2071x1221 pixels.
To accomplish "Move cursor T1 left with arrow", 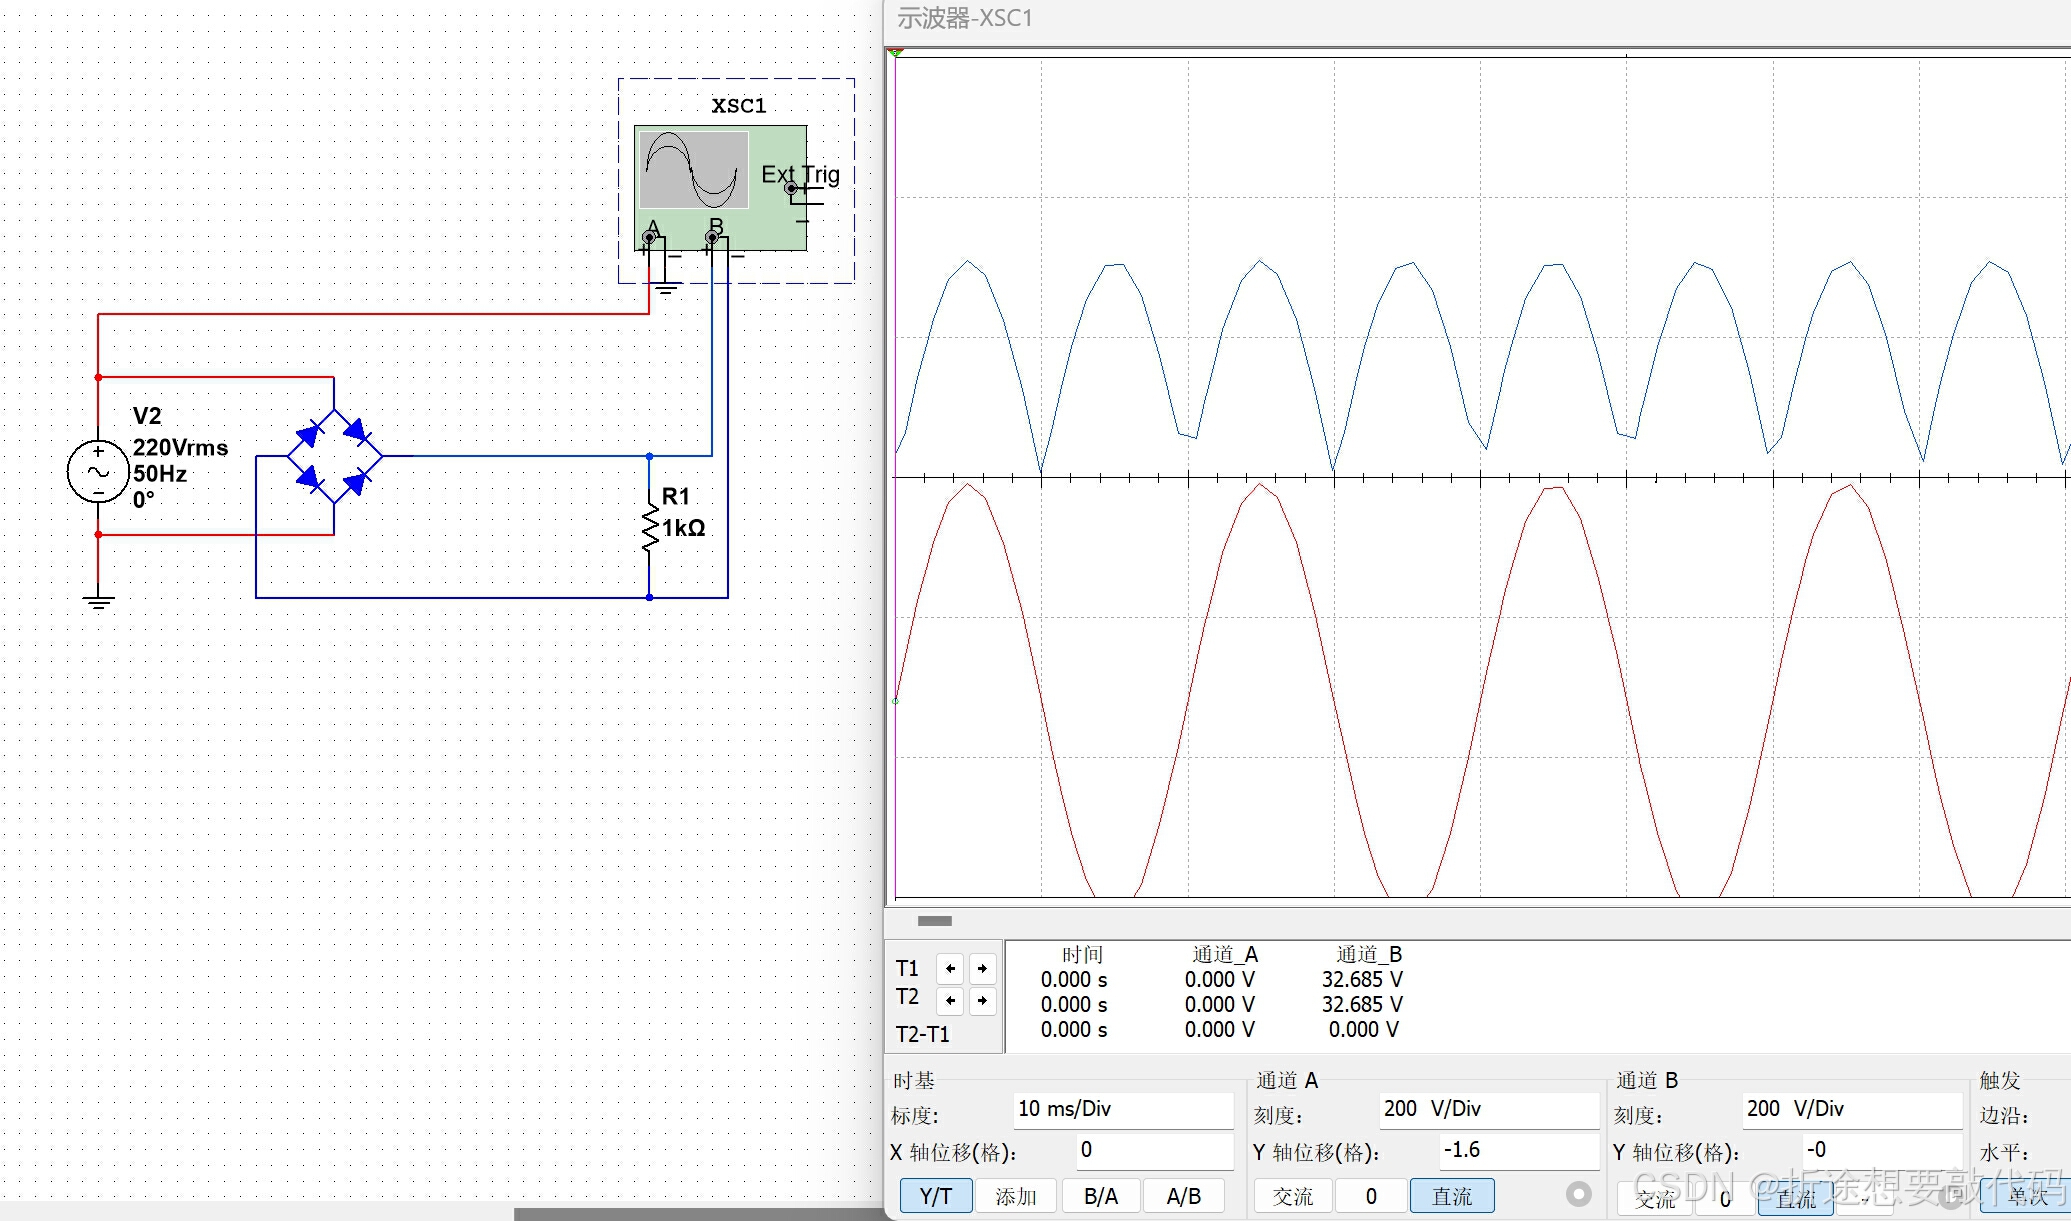I will 950,968.
